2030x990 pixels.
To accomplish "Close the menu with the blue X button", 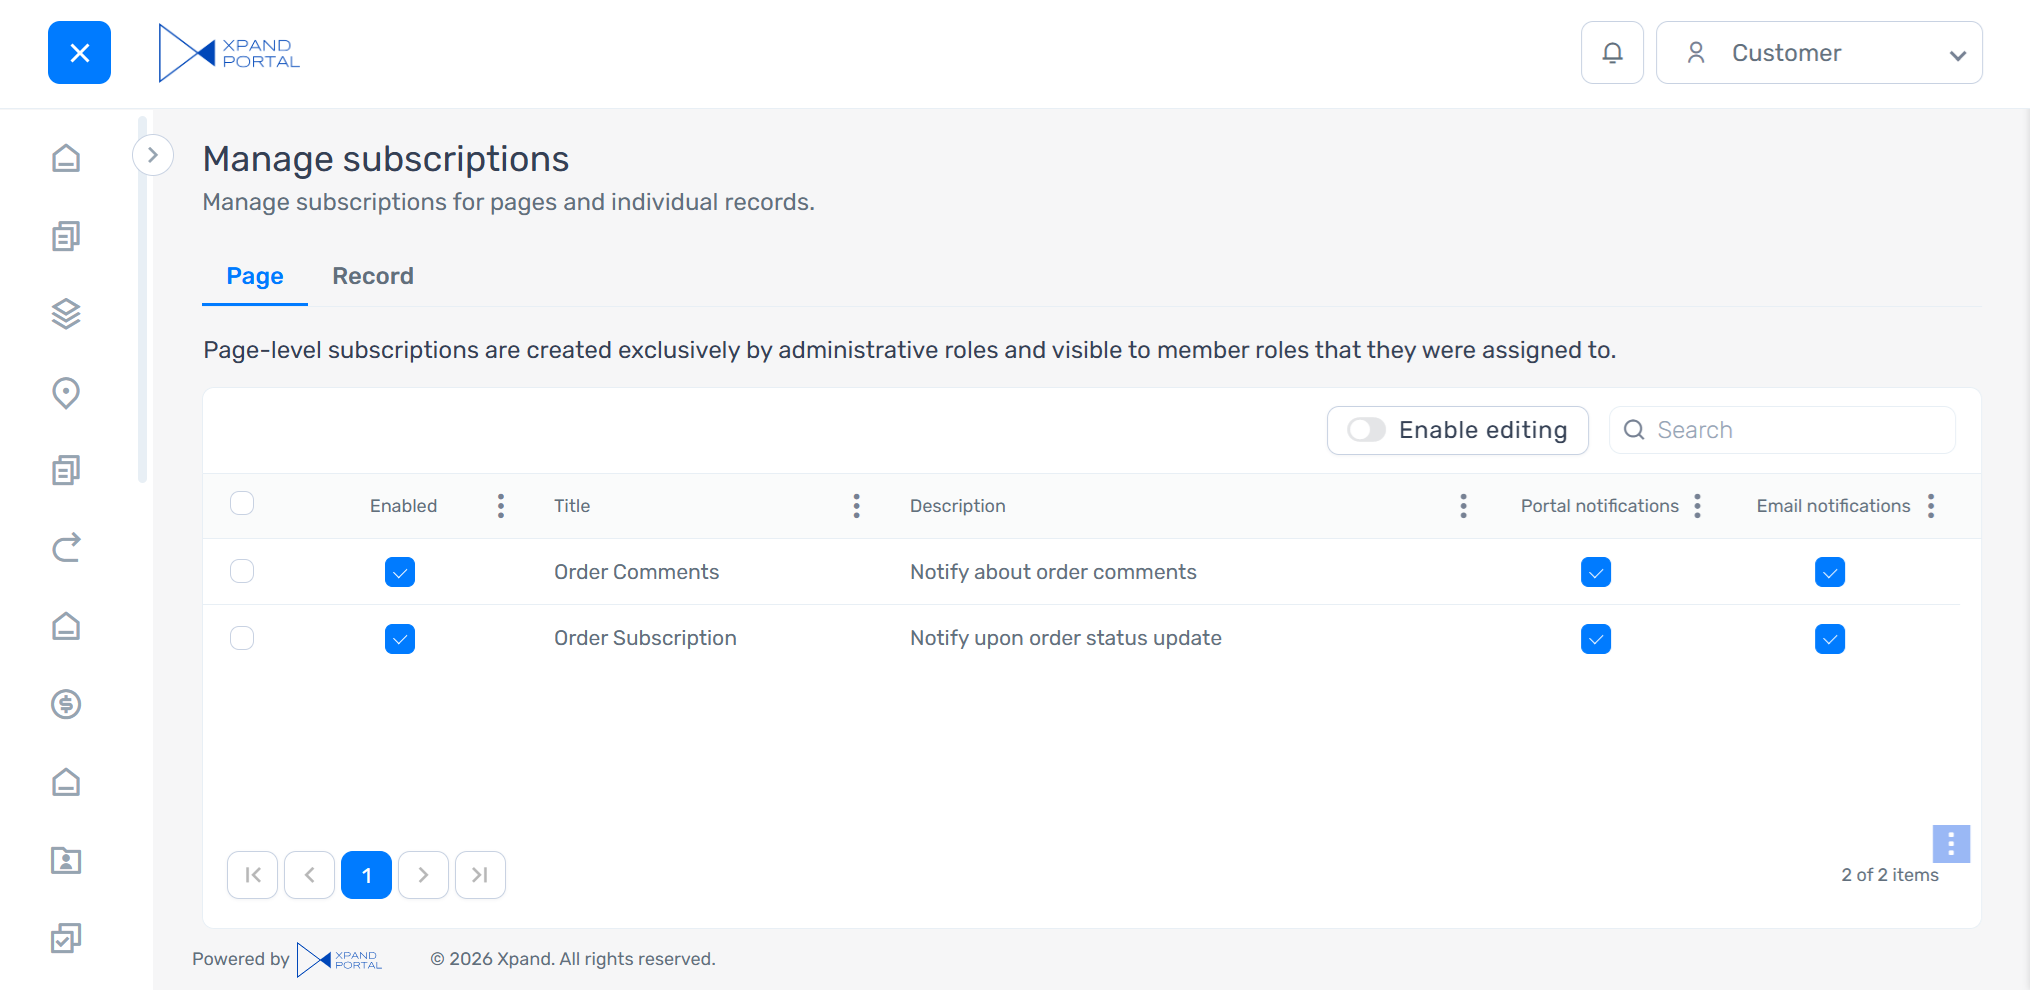I will [x=80, y=53].
